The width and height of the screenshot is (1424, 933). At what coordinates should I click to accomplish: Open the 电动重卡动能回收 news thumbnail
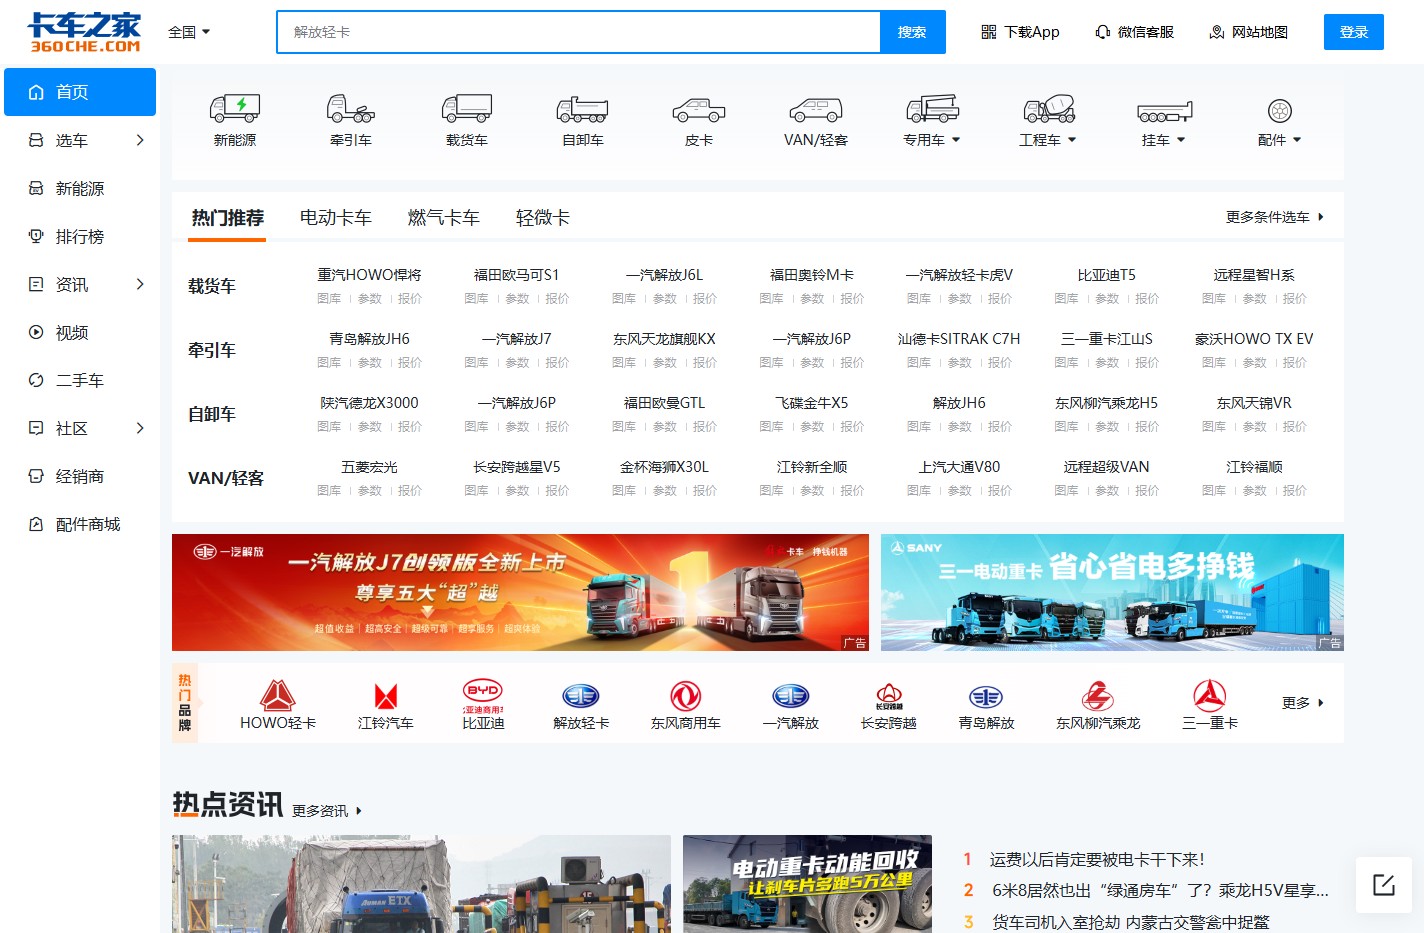(x=807, y=884)
